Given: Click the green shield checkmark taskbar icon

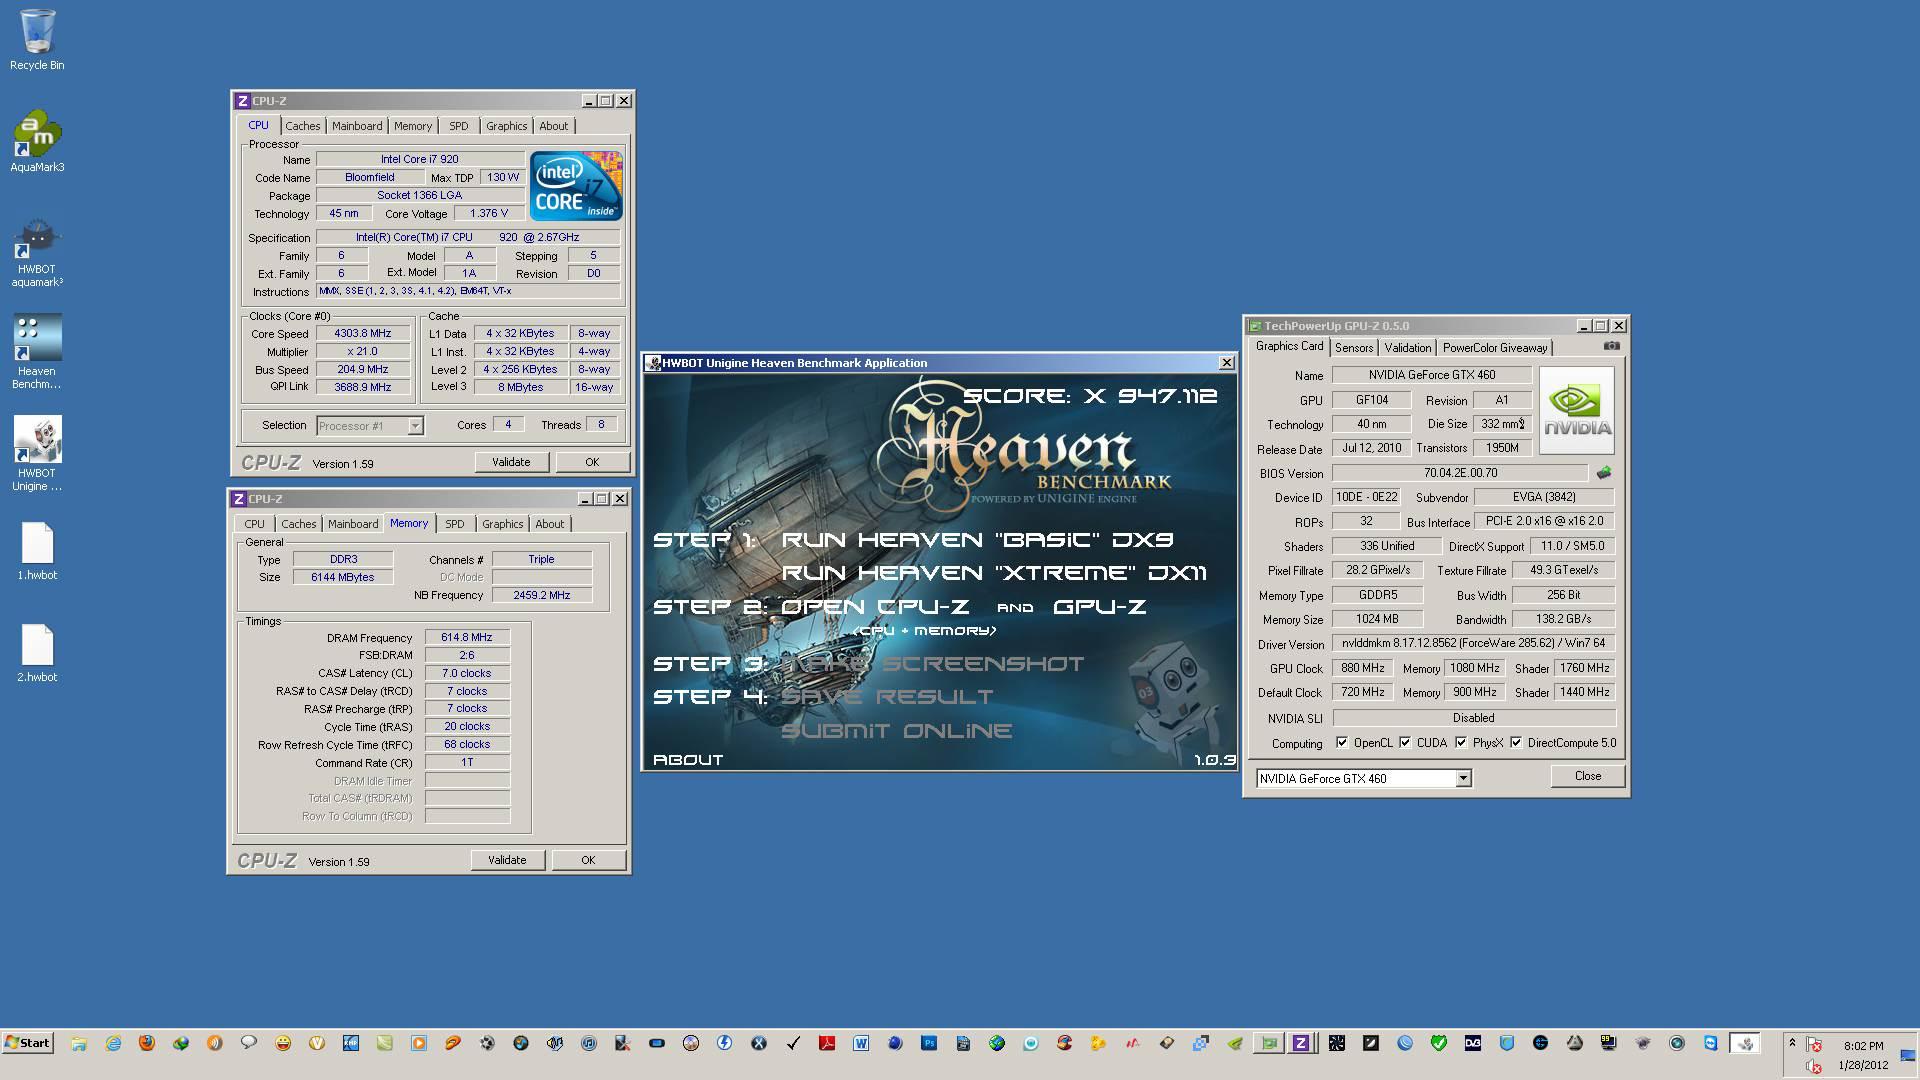Looking at the screenshot, I should (x=1439, y=1043).
